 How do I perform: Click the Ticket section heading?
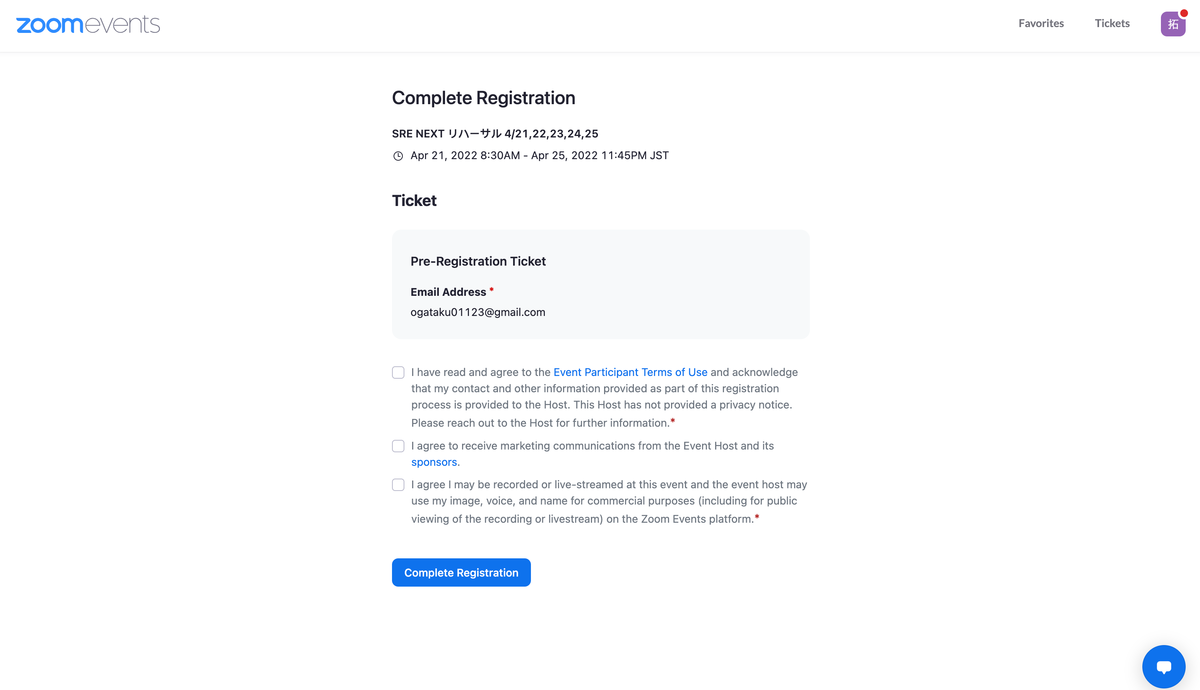(x=414, y=200)
